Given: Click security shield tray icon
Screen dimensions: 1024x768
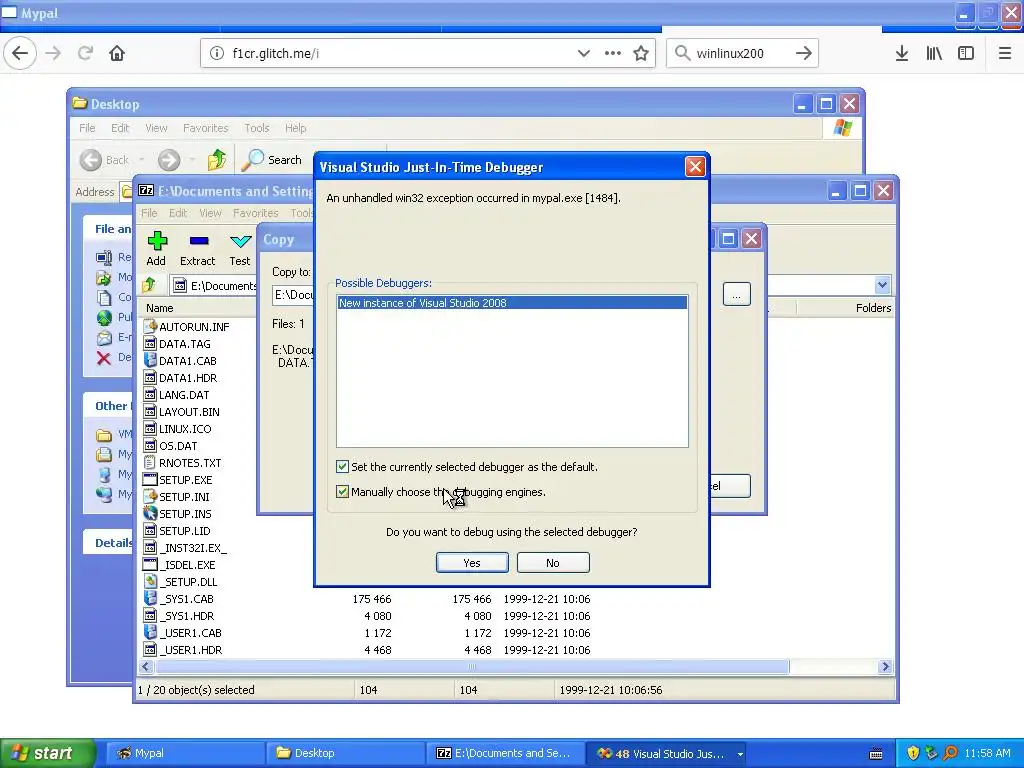Looking at the screenshot, I should [x=913, y=753].
